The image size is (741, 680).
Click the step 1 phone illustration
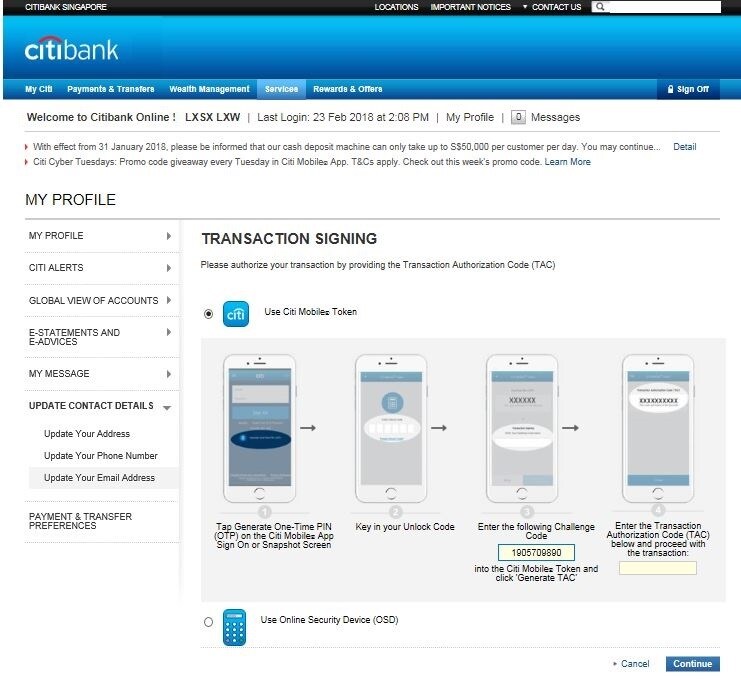click(259, 429)
